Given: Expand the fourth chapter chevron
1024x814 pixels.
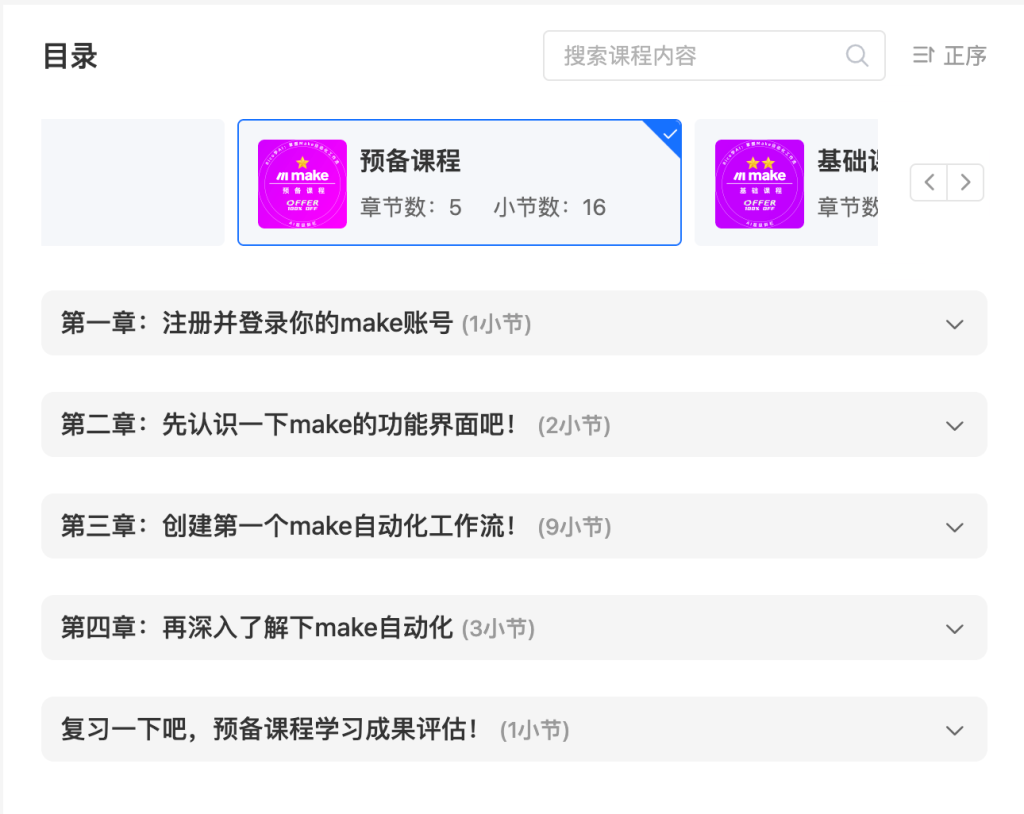Looking at the screenshot, I should coord(955,629).
